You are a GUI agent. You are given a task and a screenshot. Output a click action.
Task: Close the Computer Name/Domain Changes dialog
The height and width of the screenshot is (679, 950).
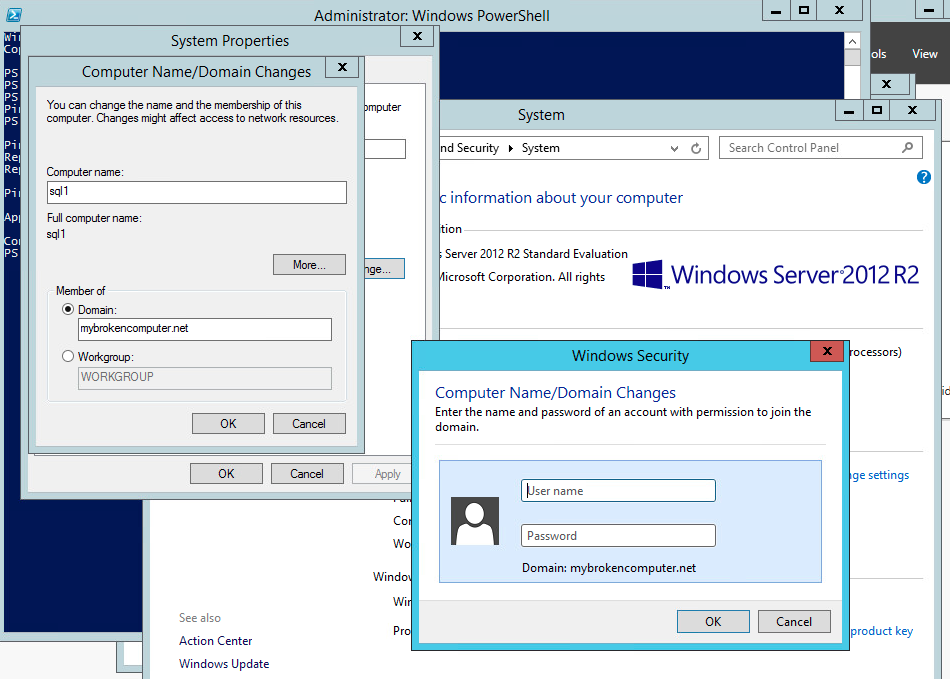click(x=342, y=68)
